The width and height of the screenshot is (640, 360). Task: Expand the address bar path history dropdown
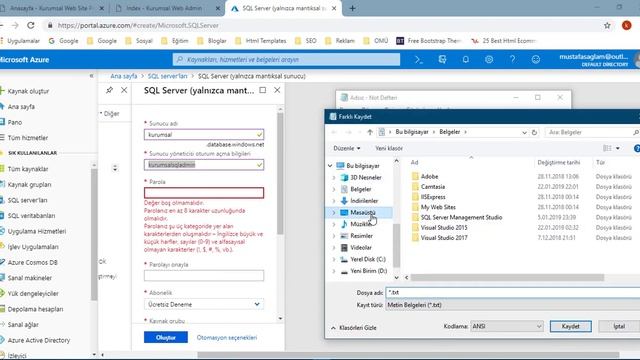tap(524, 132)
